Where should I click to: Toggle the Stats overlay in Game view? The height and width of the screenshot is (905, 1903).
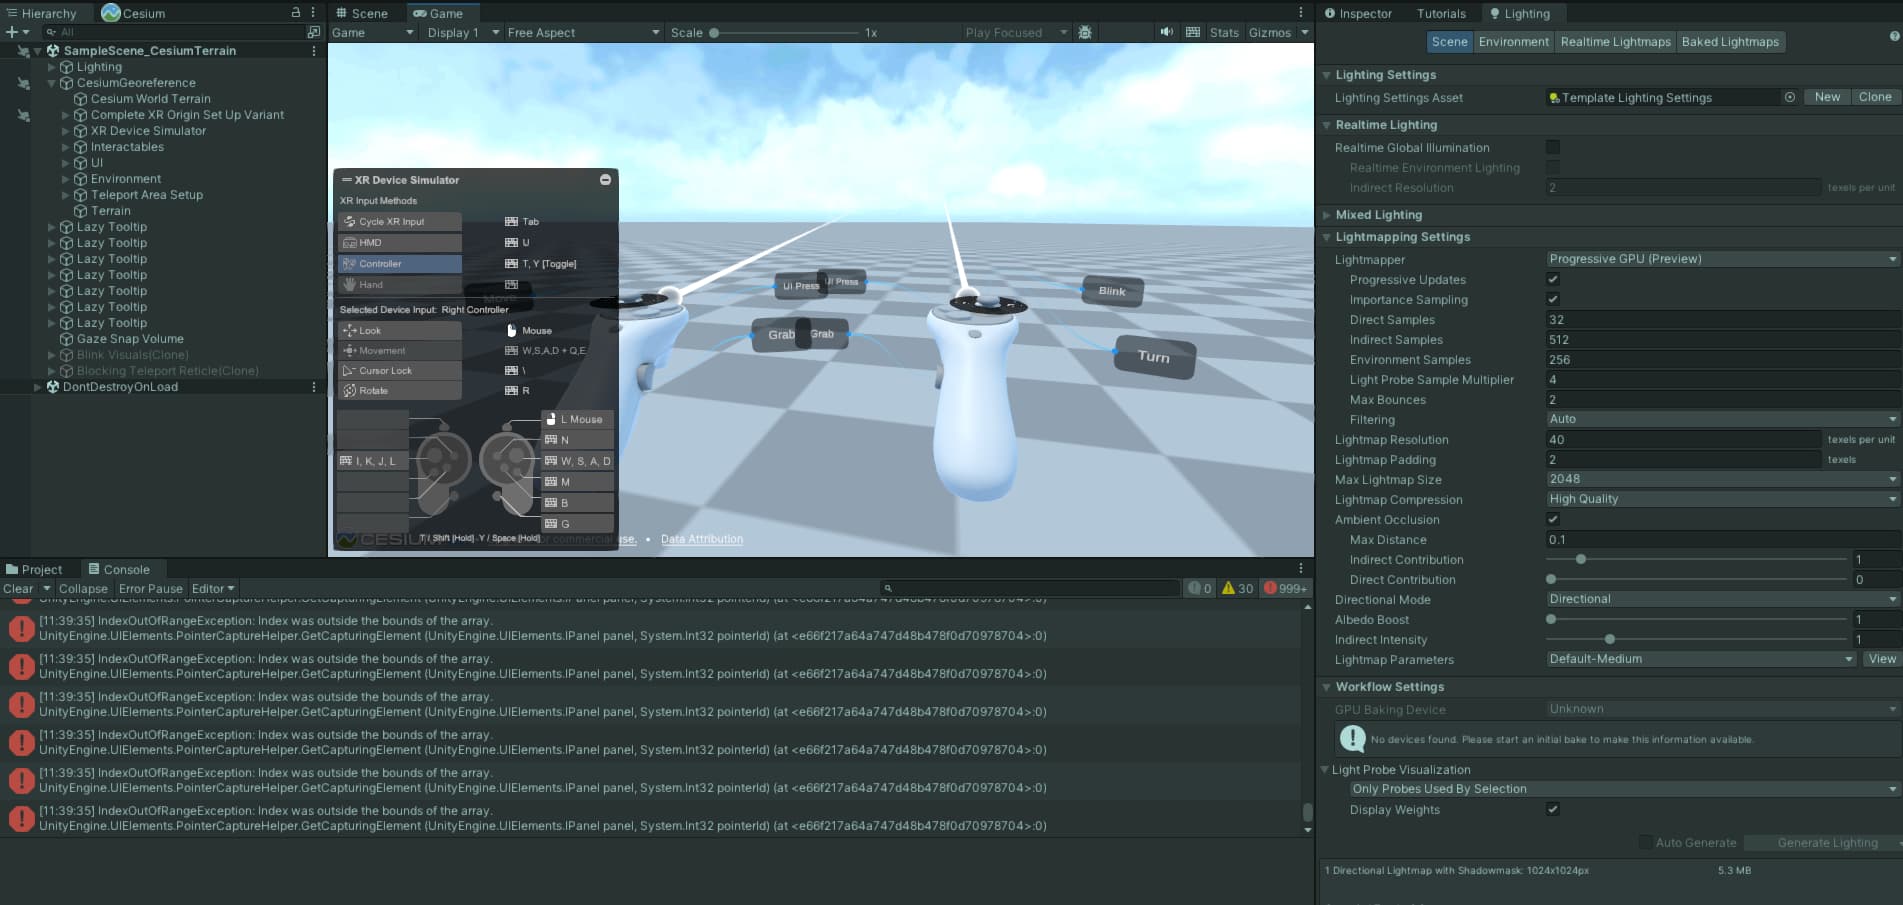point(1224,33)
